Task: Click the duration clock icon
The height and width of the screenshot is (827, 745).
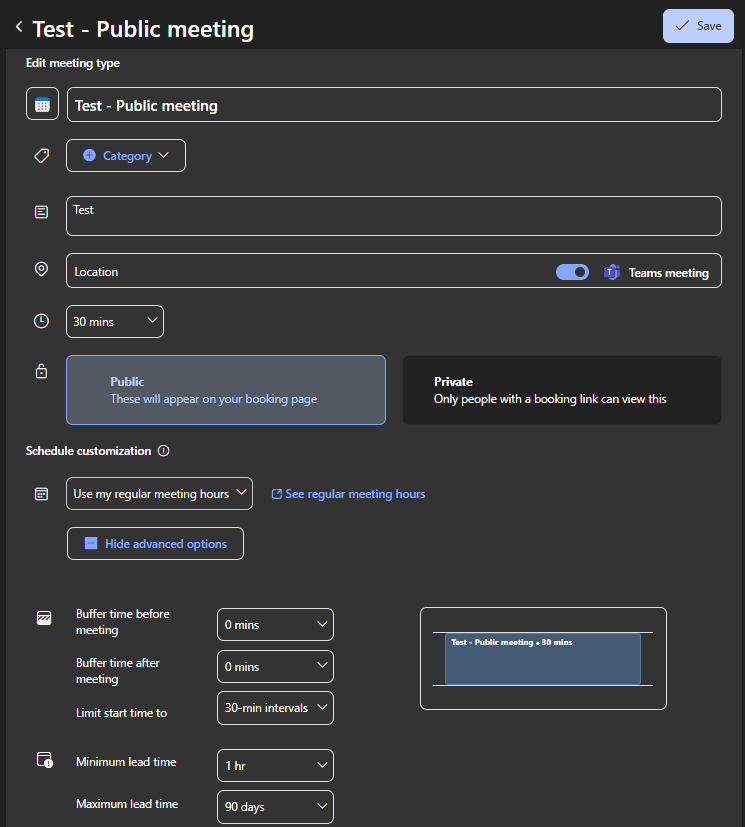Action: 41,321
